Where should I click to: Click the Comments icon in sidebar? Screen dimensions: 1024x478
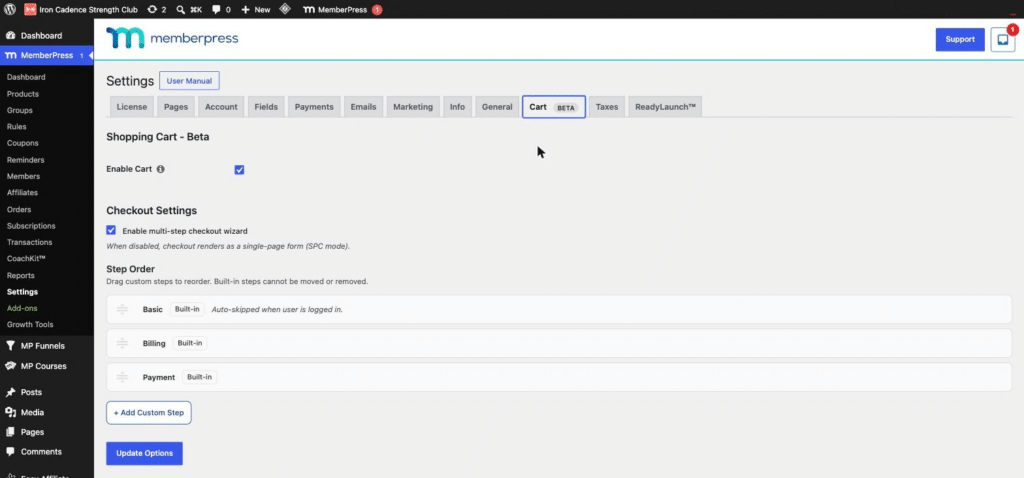[x=10, y=451]
